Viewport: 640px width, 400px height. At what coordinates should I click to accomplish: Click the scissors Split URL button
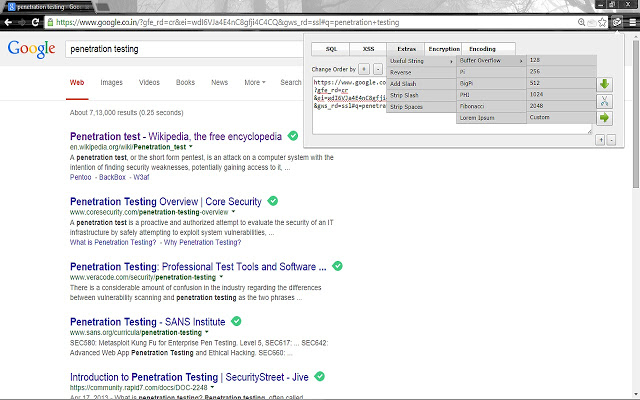[604, 101]
